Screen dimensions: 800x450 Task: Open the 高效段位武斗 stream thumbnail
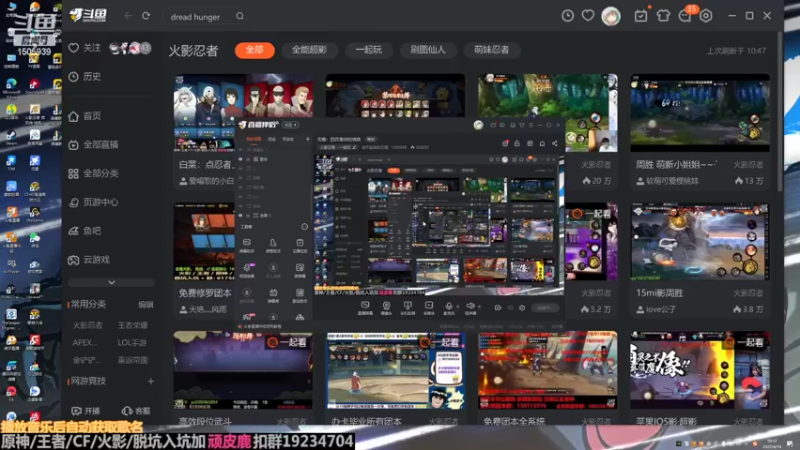tap(243, 370)
